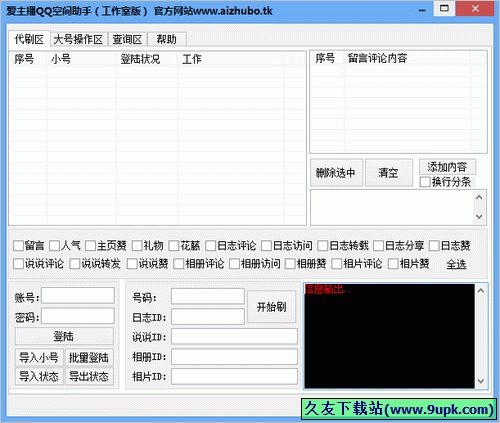Click the 小号 column header
The height and width of the screenshot is (423, 500).
82,59
